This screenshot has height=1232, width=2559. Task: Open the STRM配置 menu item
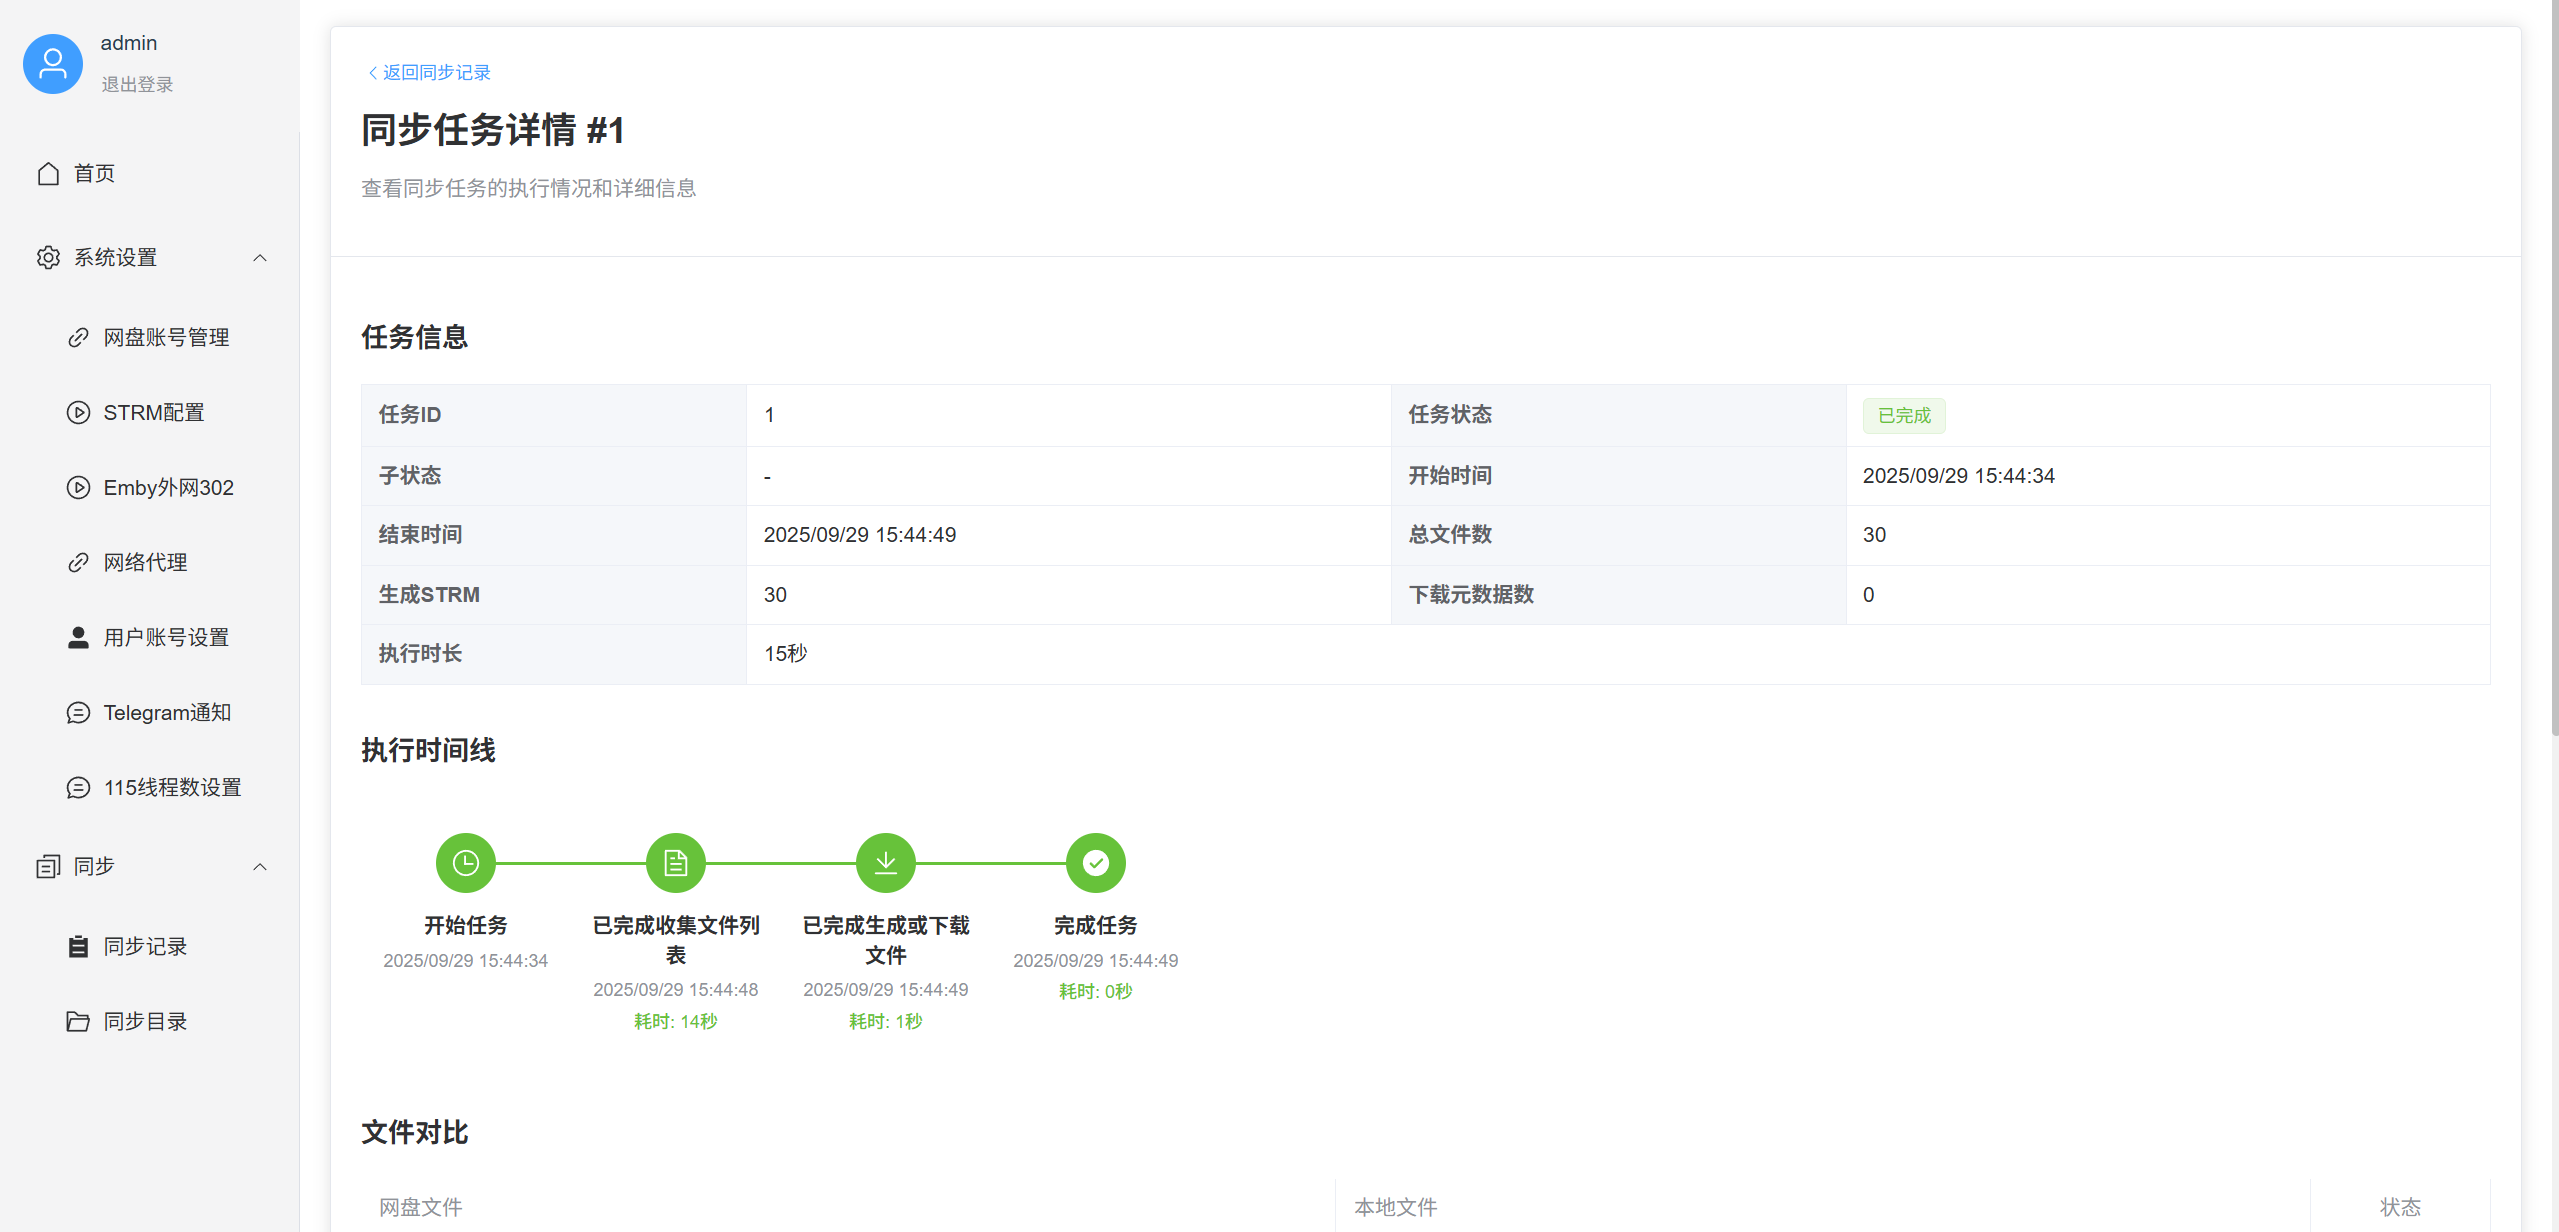pos(154,413)
